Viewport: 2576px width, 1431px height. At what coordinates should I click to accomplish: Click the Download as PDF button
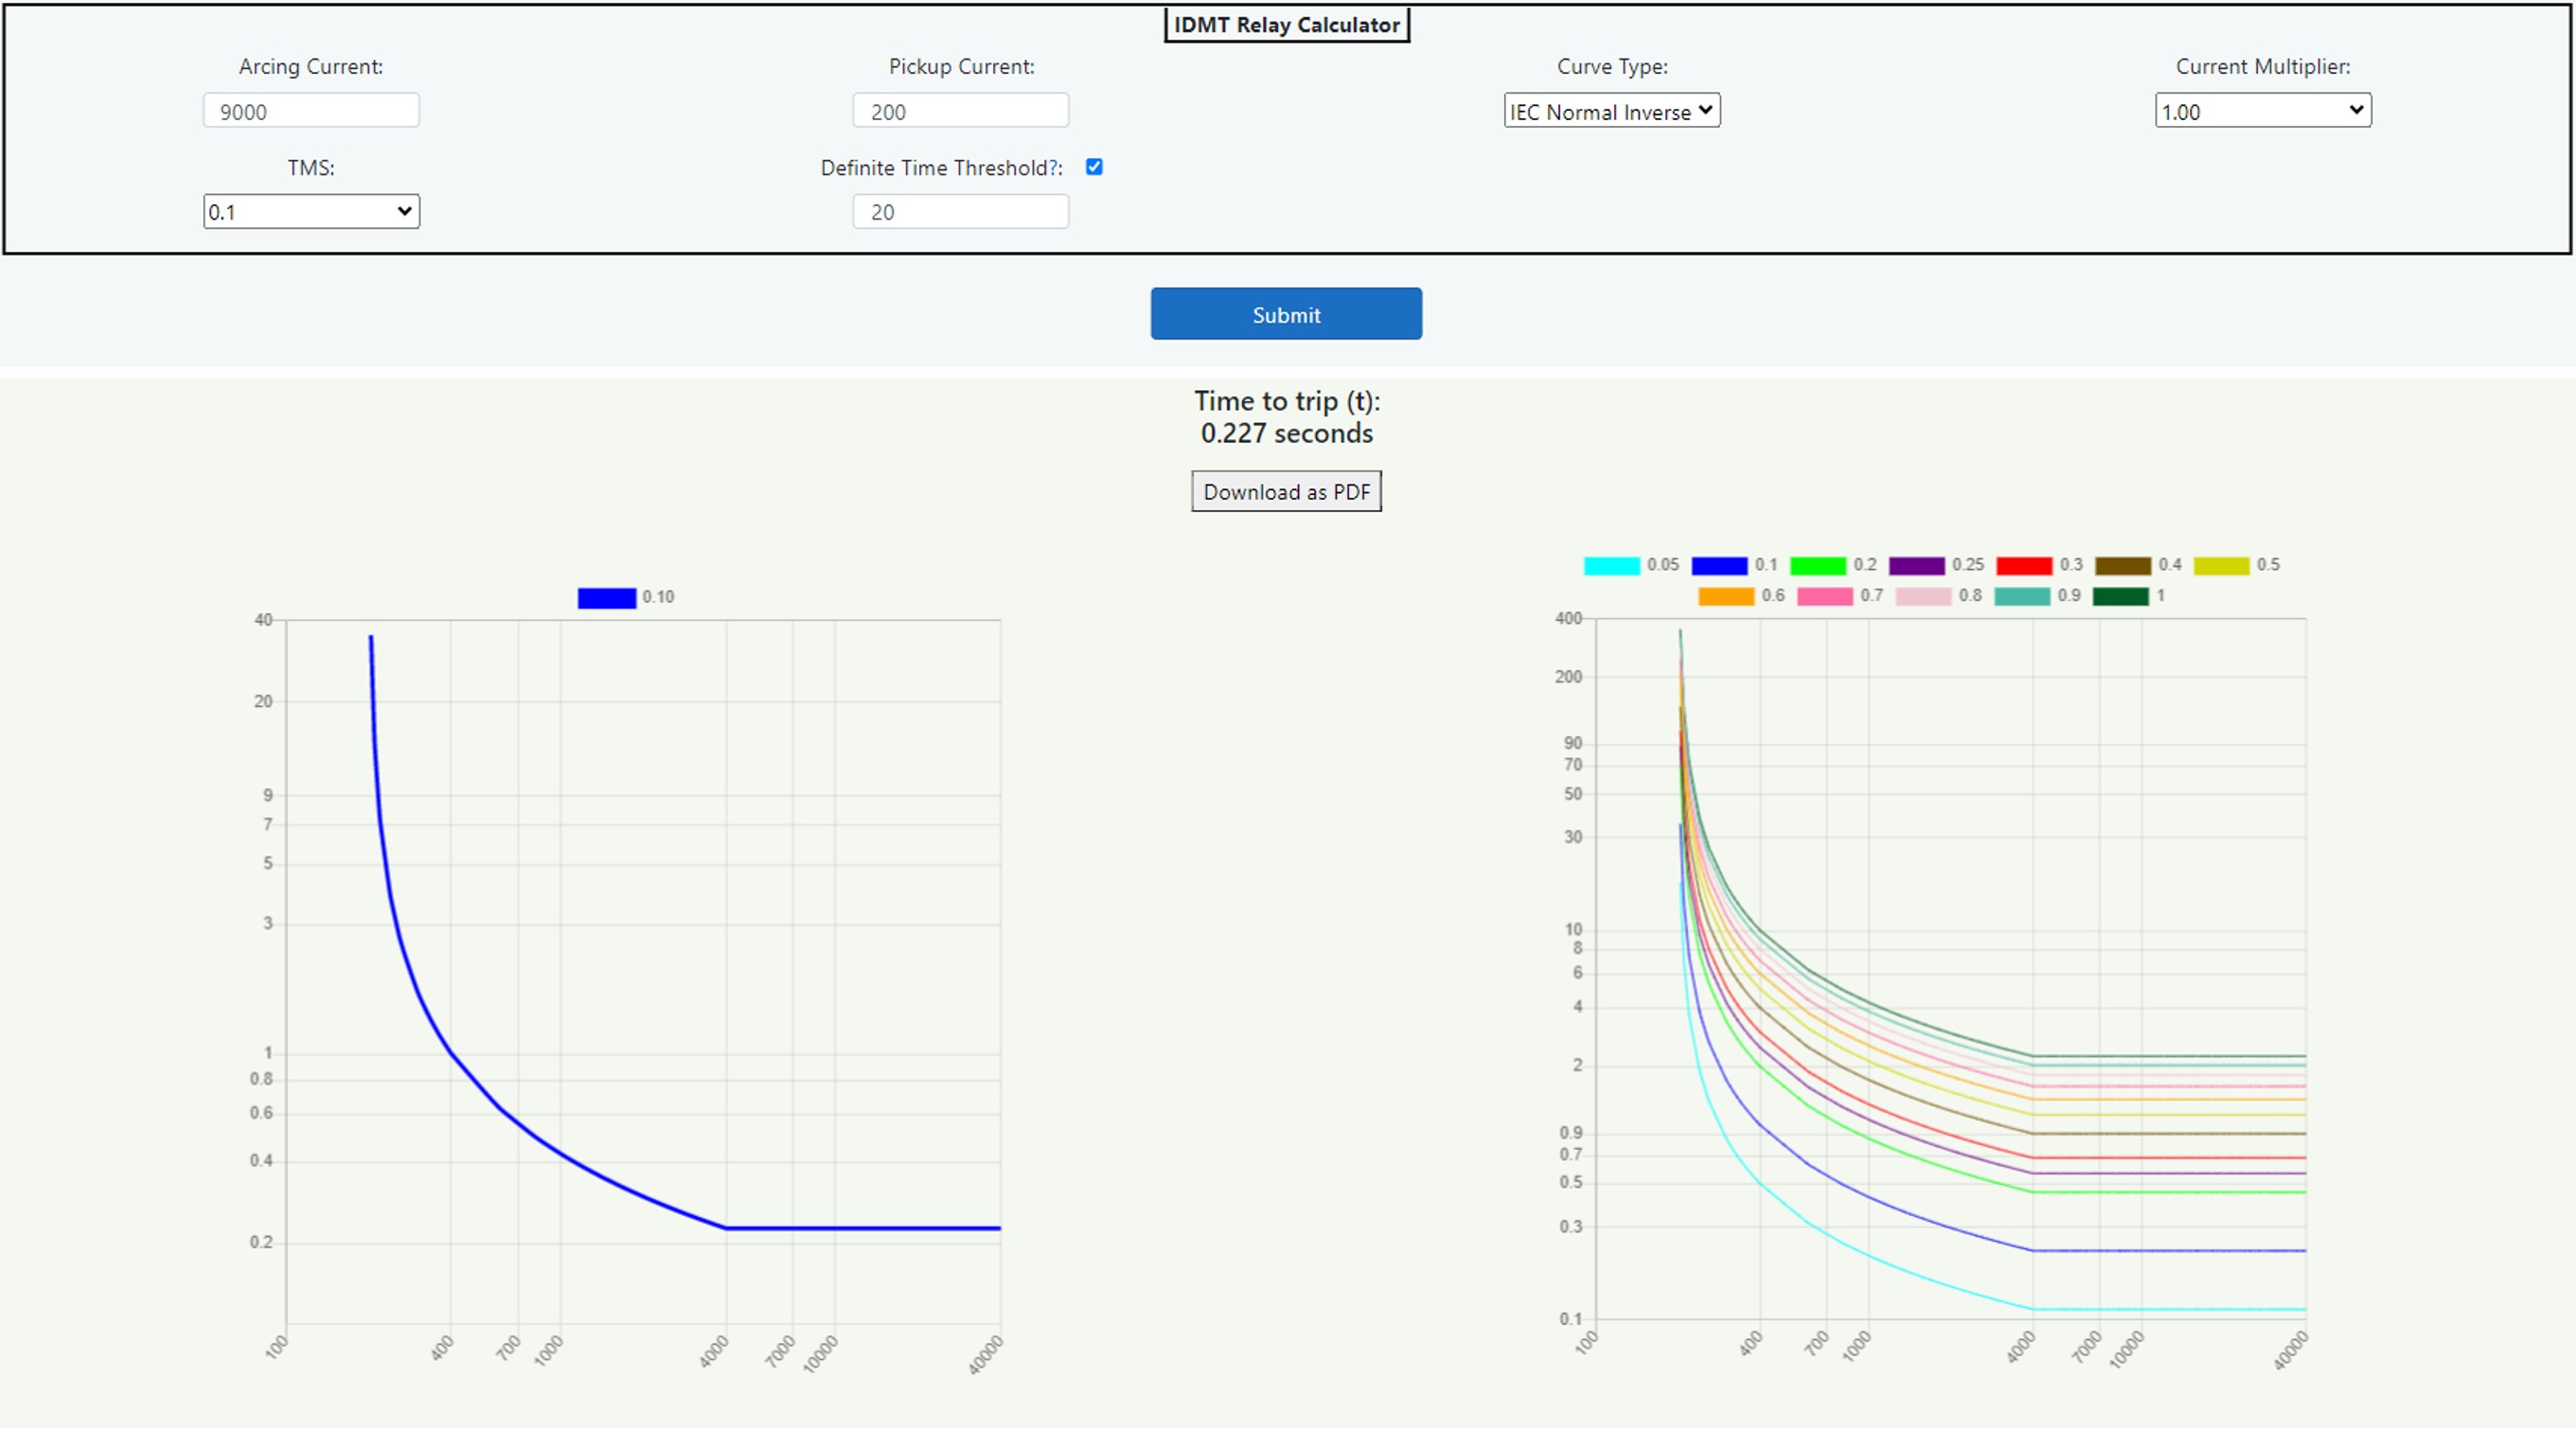pos(1286,491)
